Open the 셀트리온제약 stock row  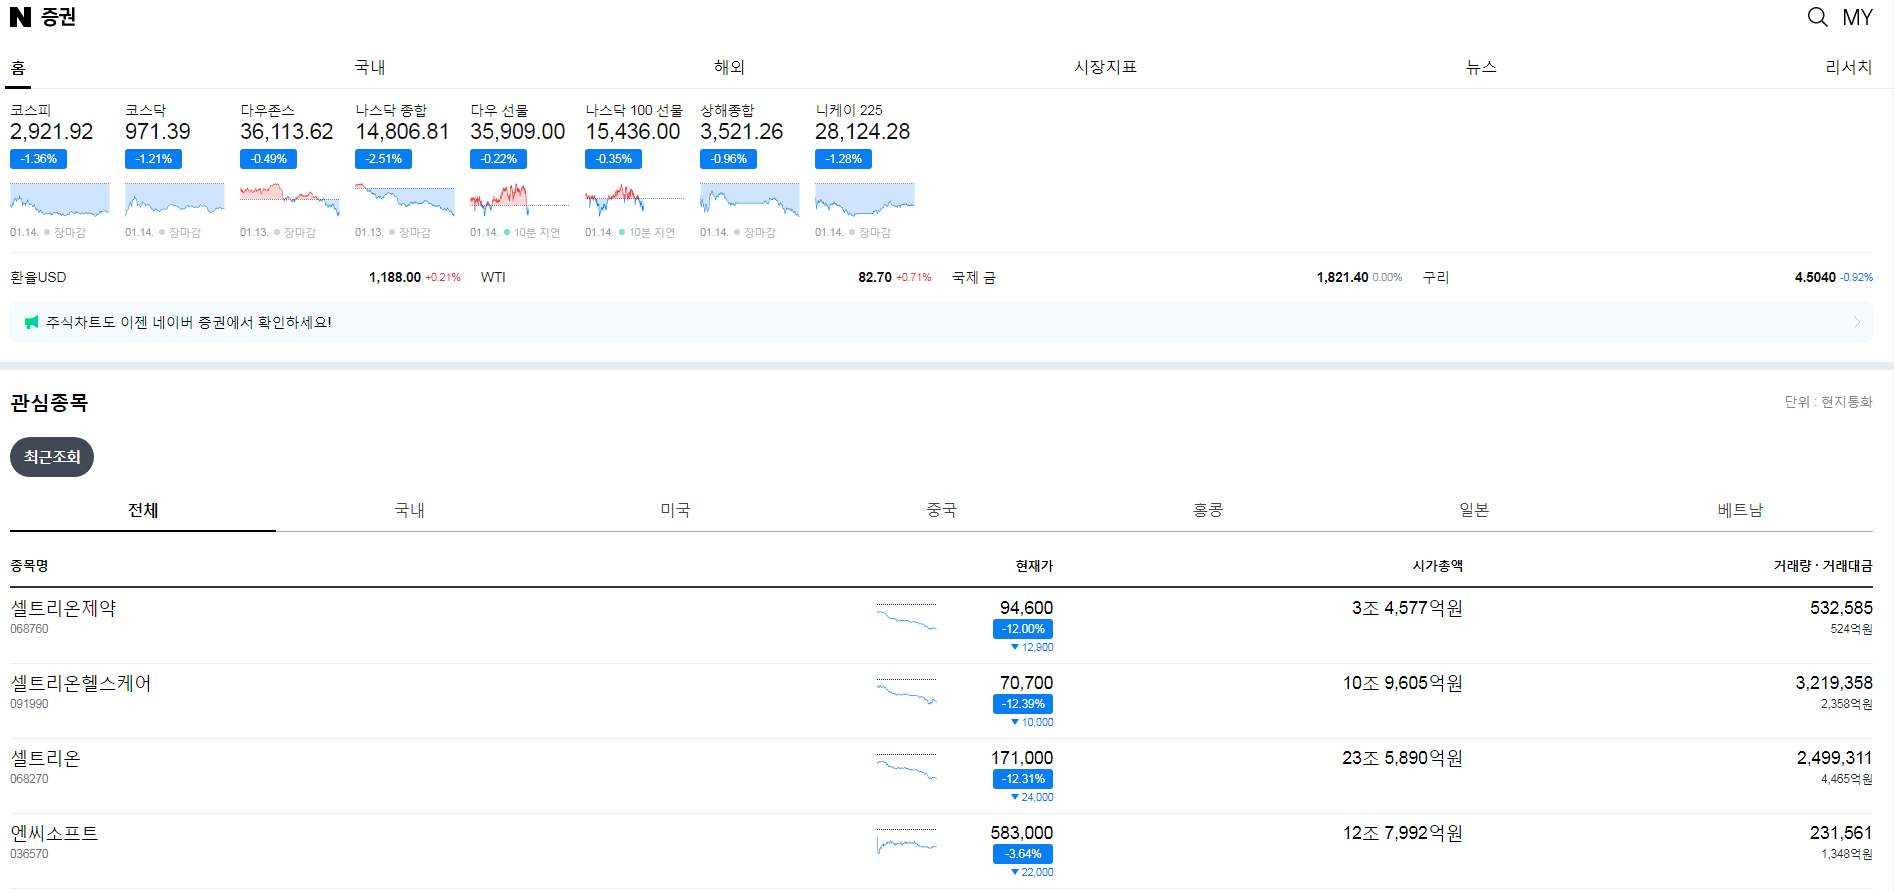tap(941, 626)
